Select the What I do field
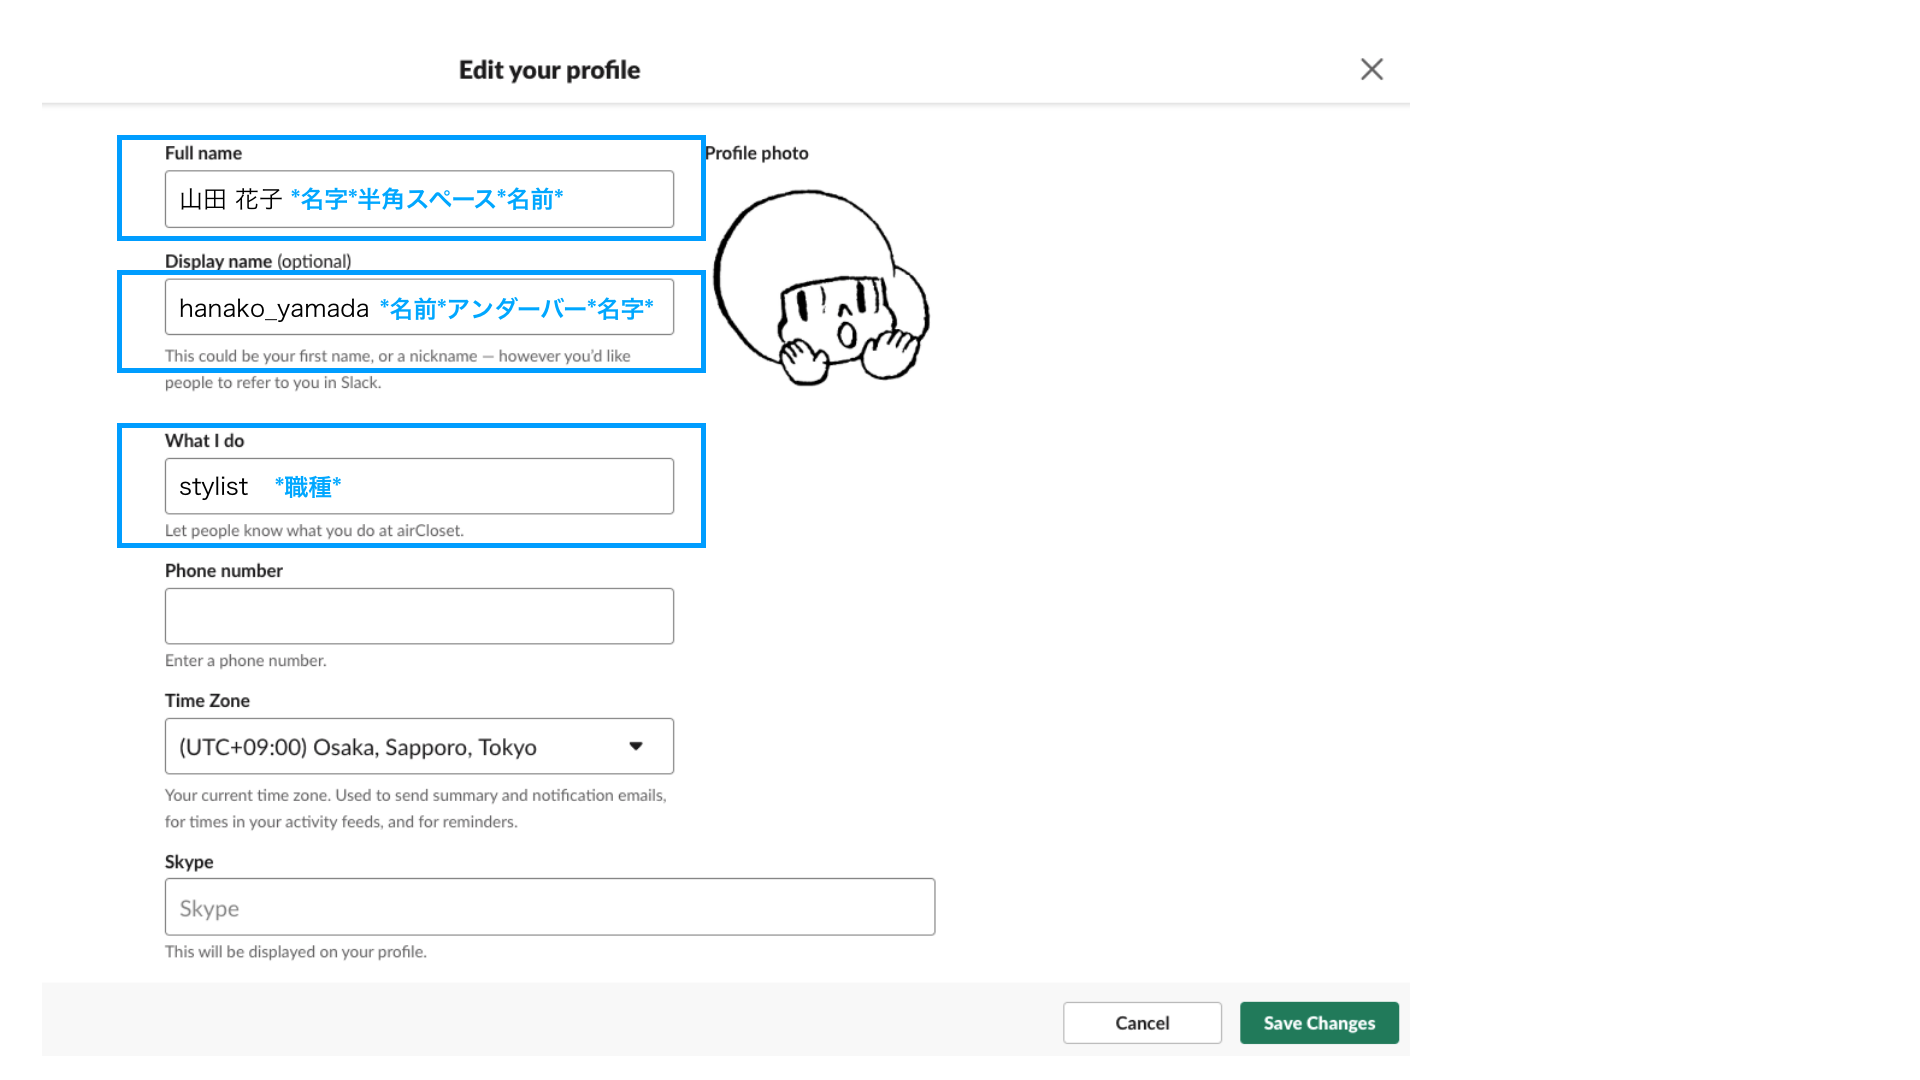1920x1080 pixels. (419, 486)
